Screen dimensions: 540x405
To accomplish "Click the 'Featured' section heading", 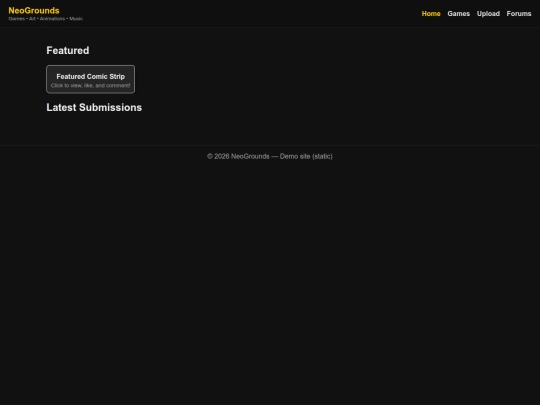I will click(x=68, y=51).
